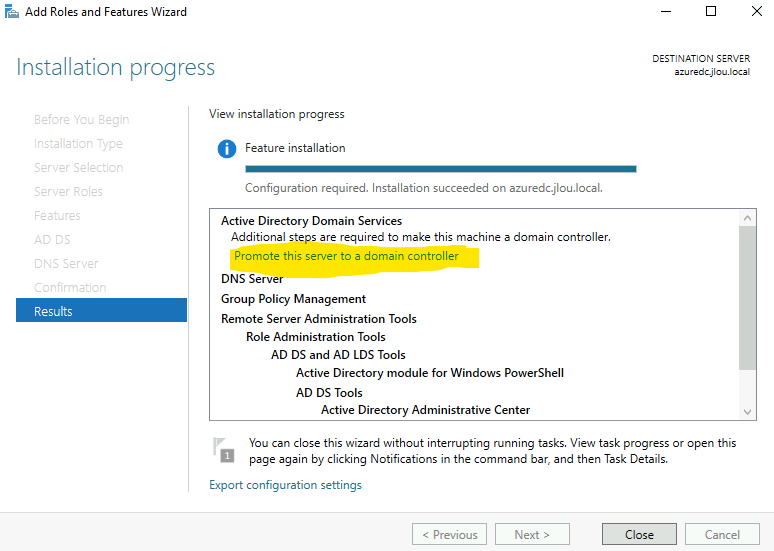
Task: Click destination server name azuredc.jlou.local
Action: (x=712, y=72)
